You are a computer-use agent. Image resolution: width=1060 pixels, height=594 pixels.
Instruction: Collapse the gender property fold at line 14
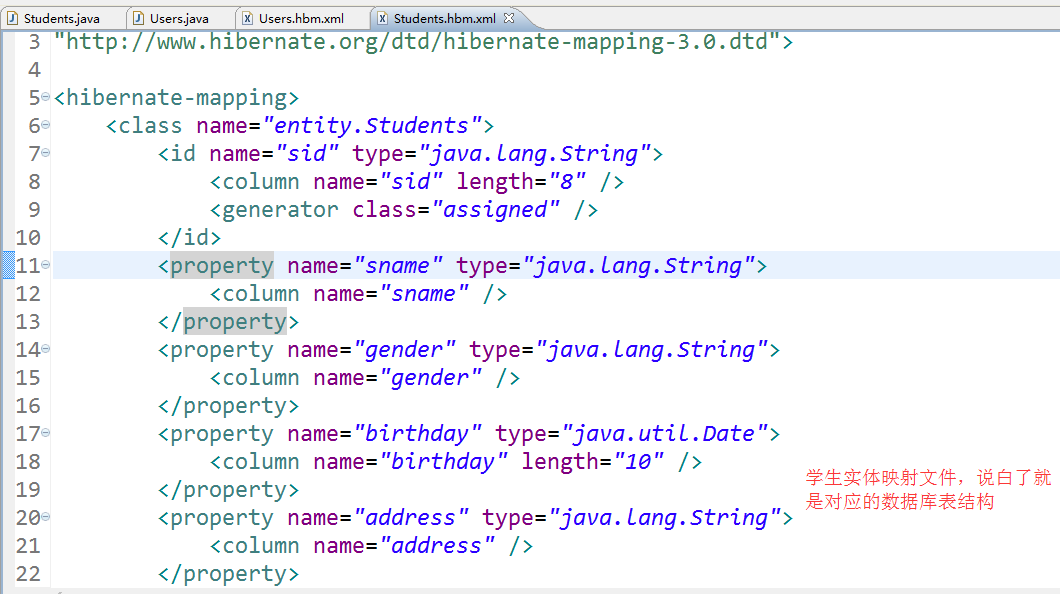click(45, 349)
